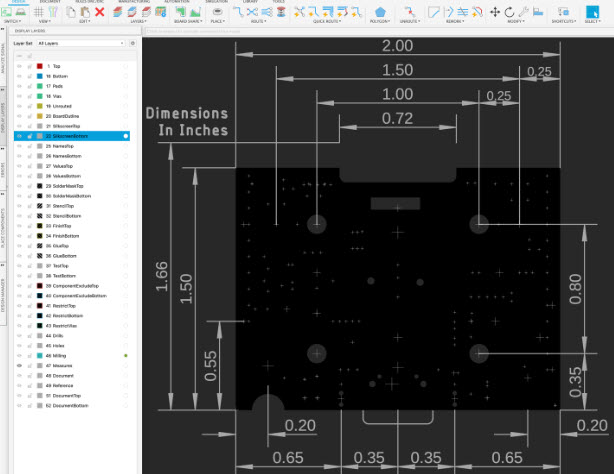Select the 29 SolderMaskTop layer row
Screen dimensions: 614x474
coord(72,186)
